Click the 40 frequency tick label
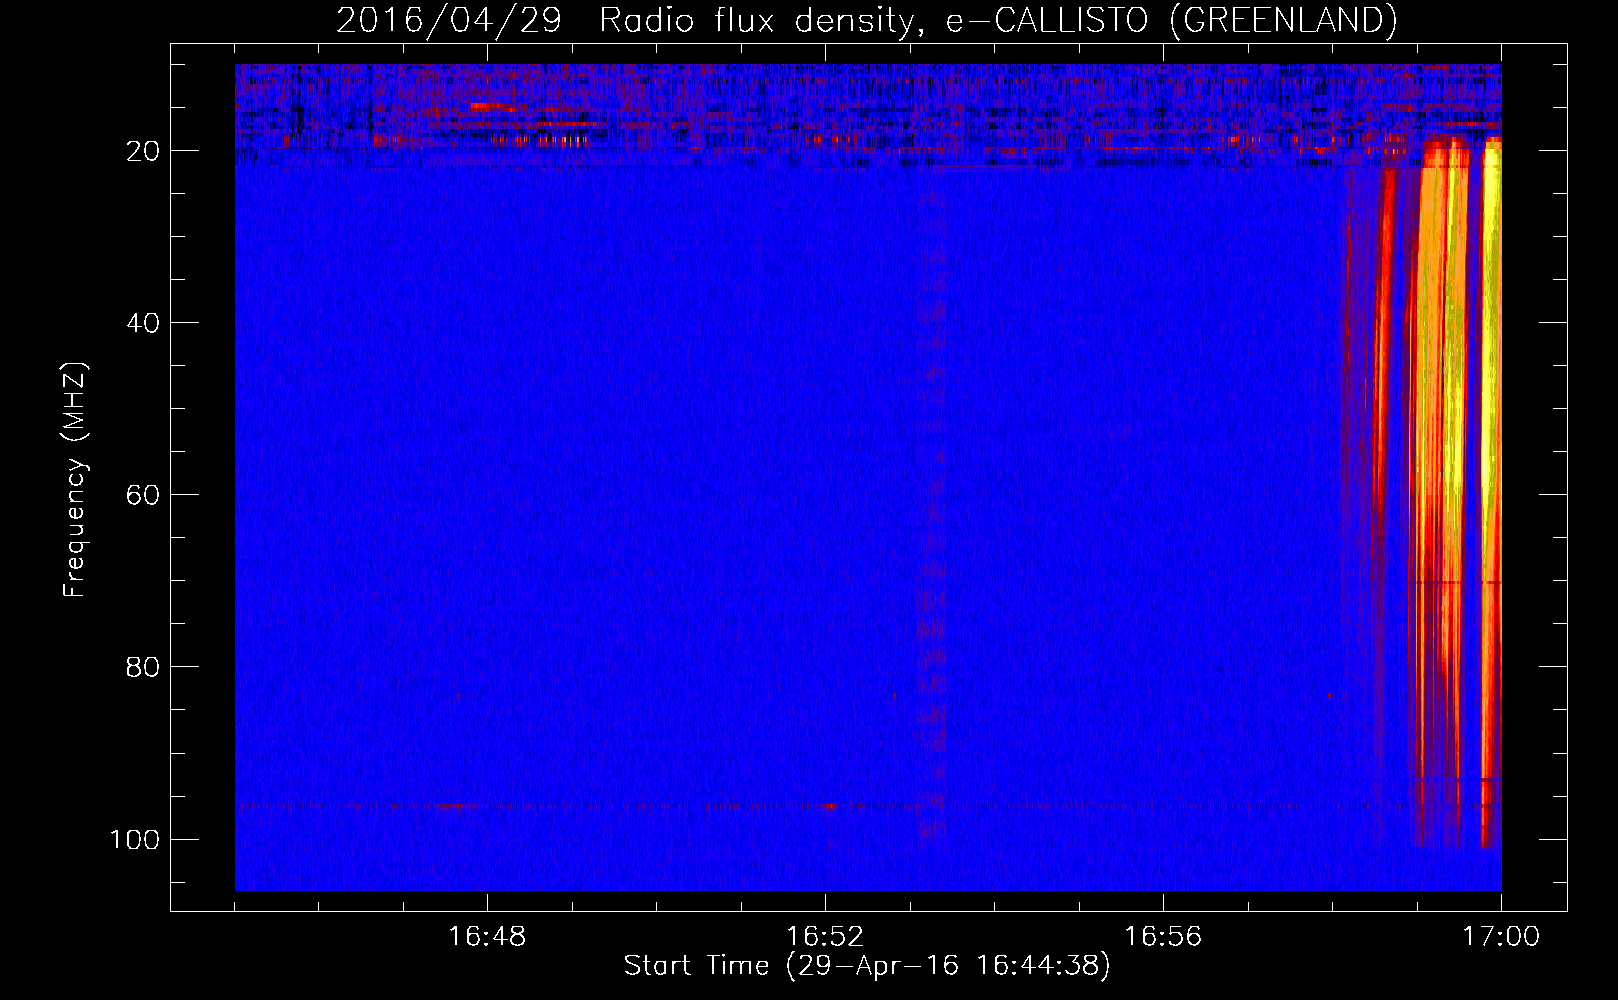The image size is (1618, 1000). click(x=143, y=323)
